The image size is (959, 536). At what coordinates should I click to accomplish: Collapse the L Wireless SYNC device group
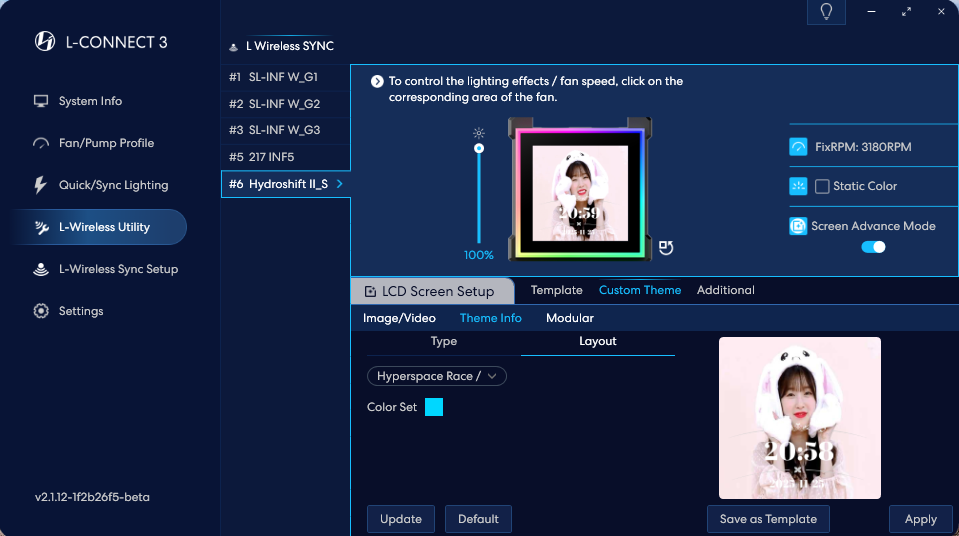pyautogui.click(x=233, y=47)
